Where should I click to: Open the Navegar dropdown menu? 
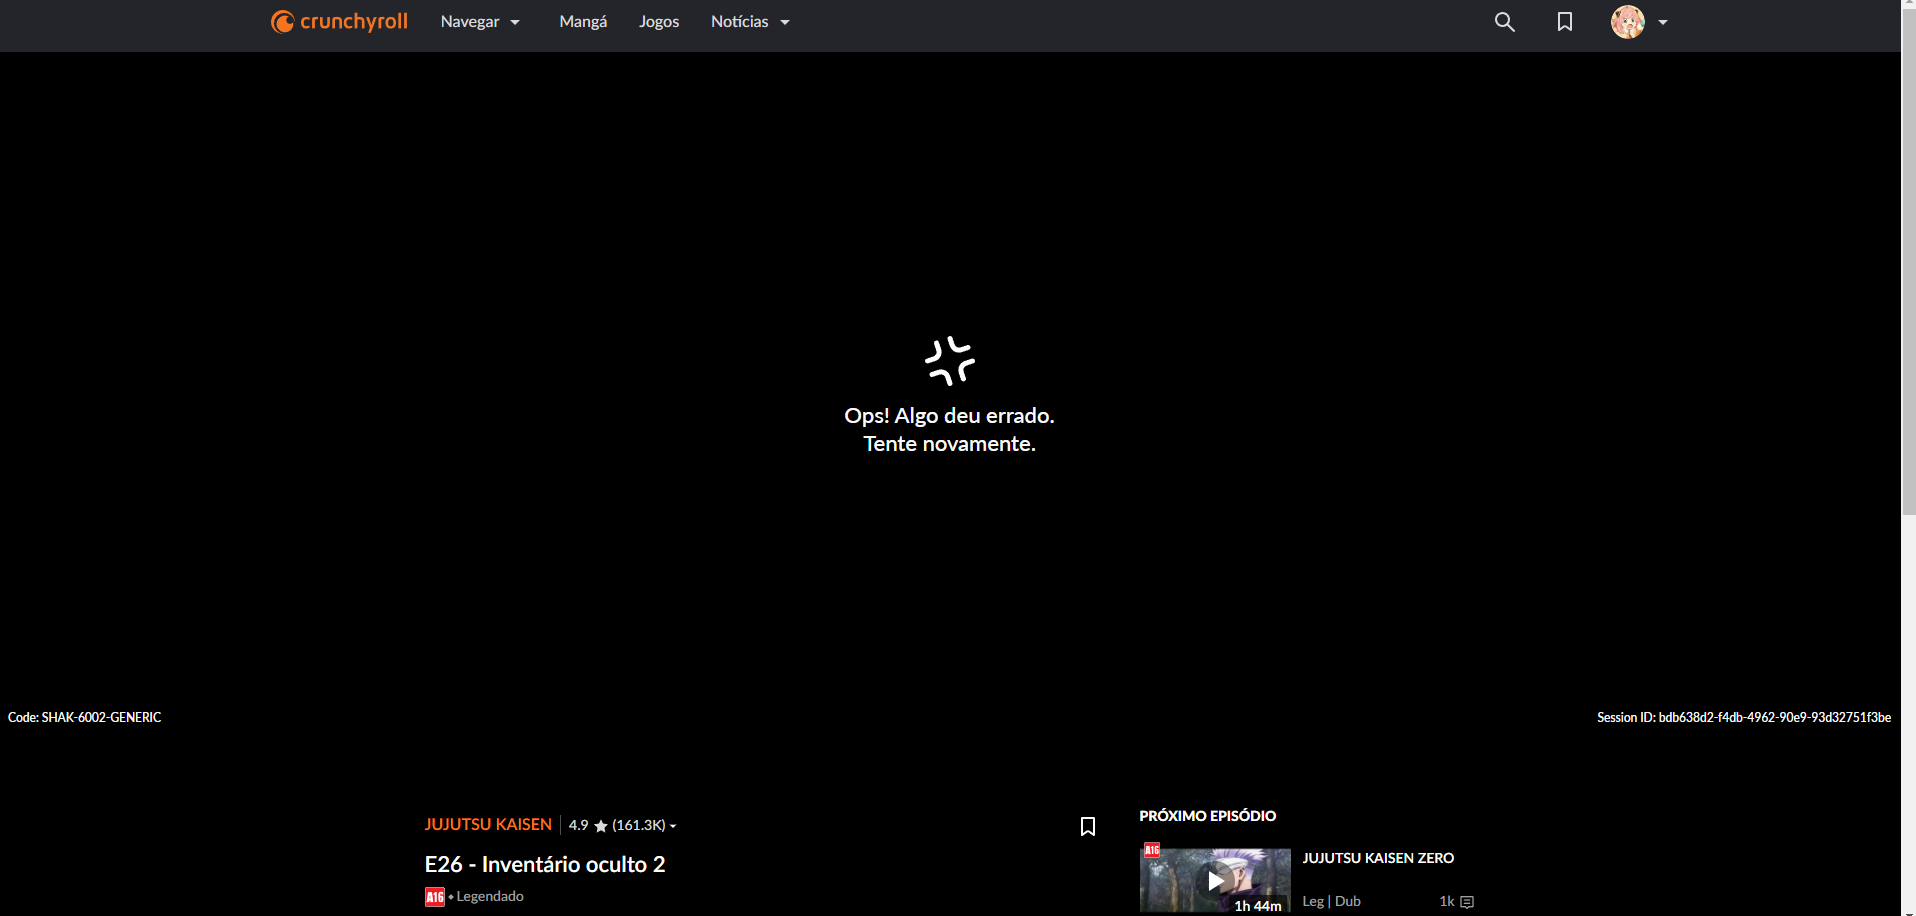click(480, 22)
